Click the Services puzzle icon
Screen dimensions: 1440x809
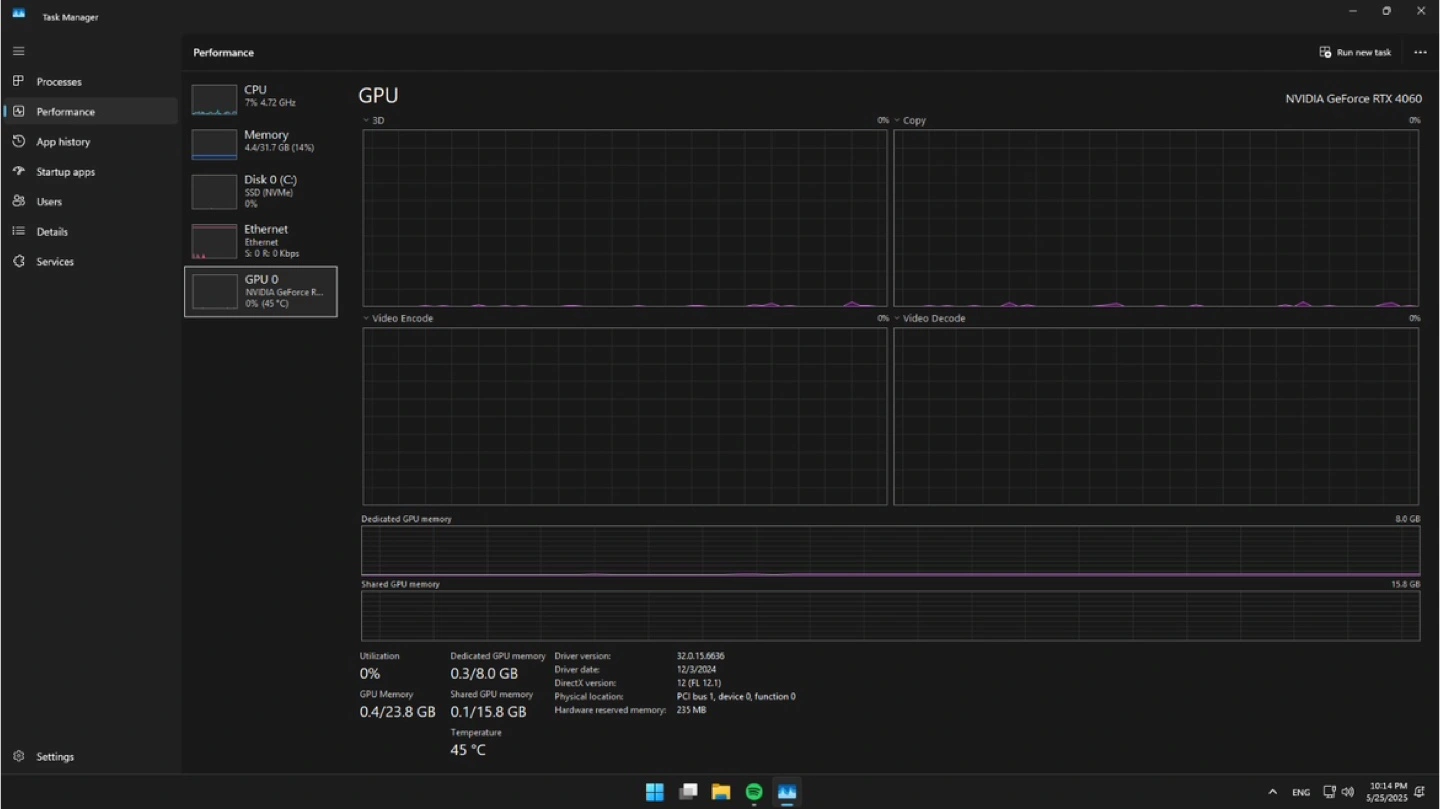[18, 261]
